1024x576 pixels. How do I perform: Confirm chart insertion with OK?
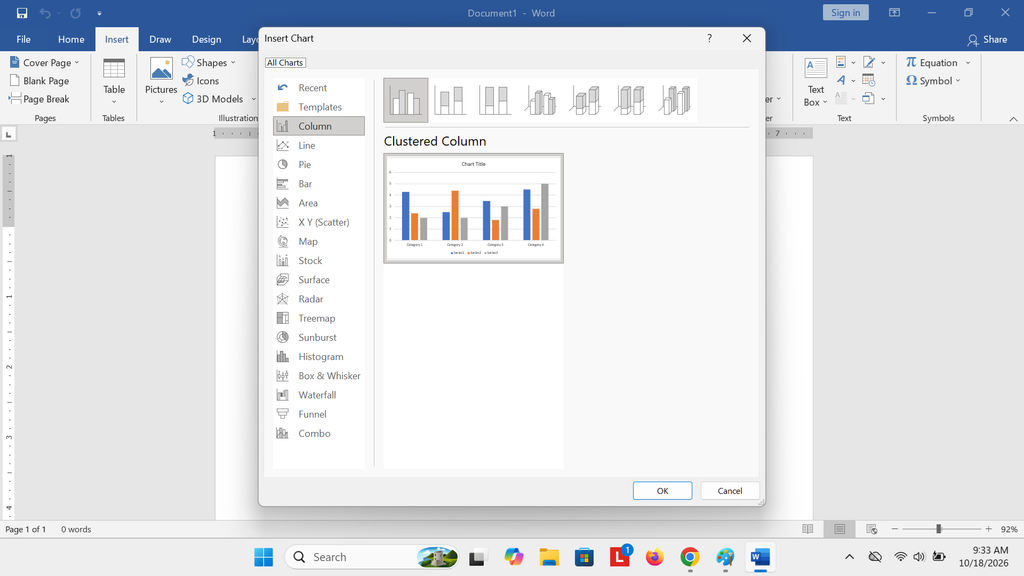click(x=662, y=490)
